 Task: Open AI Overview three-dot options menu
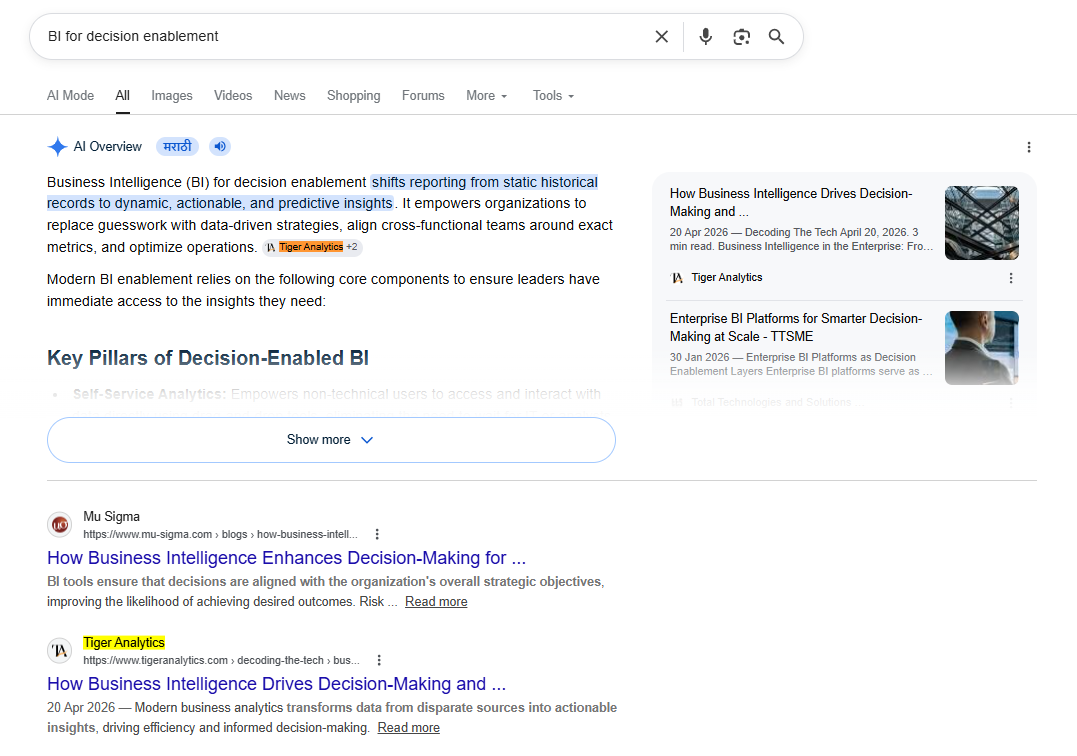(x=1028, y=147)
